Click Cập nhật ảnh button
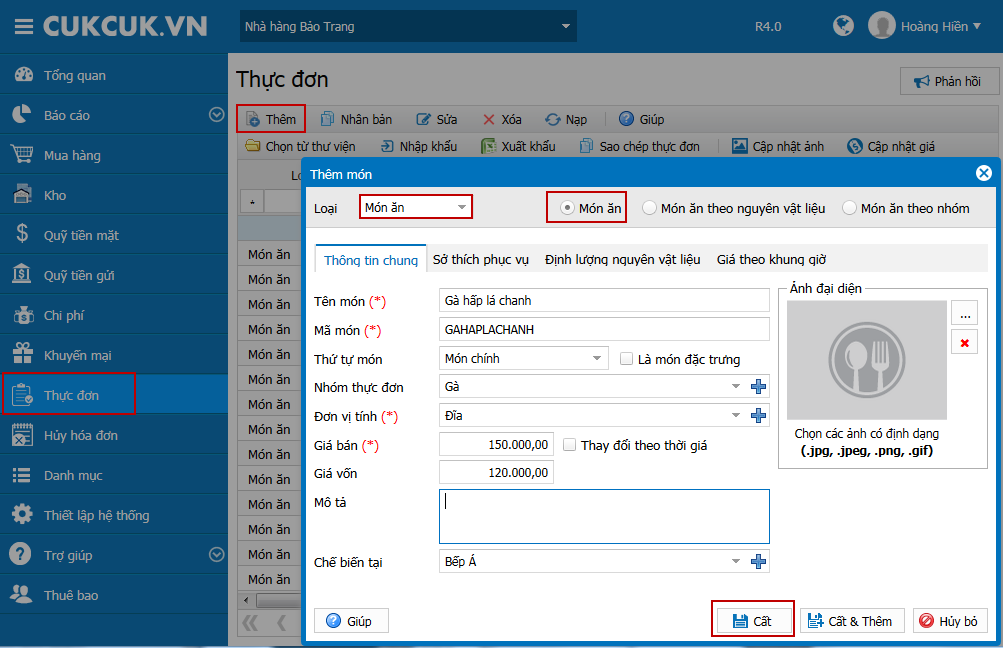Viewport: 1003px width, 648px height. pos(778,146)
